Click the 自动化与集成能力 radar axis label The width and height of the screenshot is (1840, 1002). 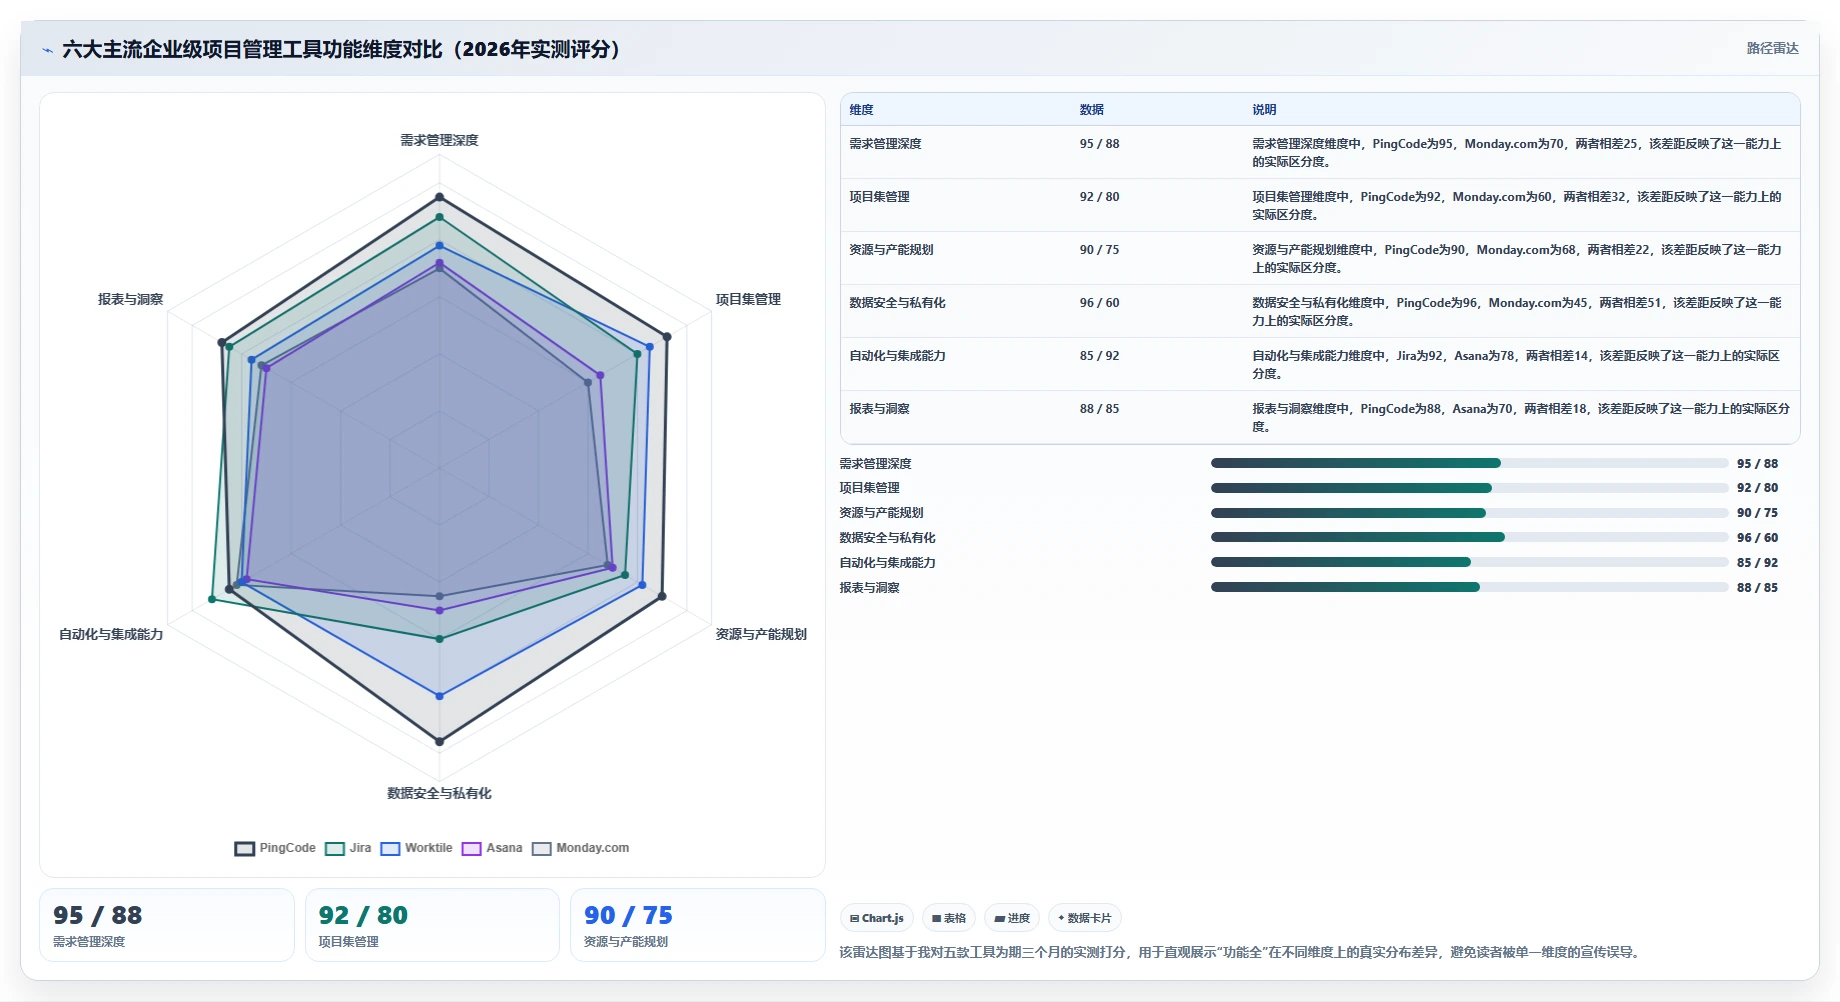coord(111,634)
